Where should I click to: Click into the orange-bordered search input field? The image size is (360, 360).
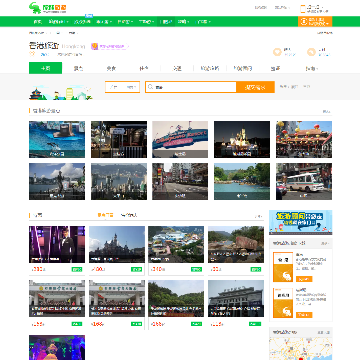click(191, 87)
